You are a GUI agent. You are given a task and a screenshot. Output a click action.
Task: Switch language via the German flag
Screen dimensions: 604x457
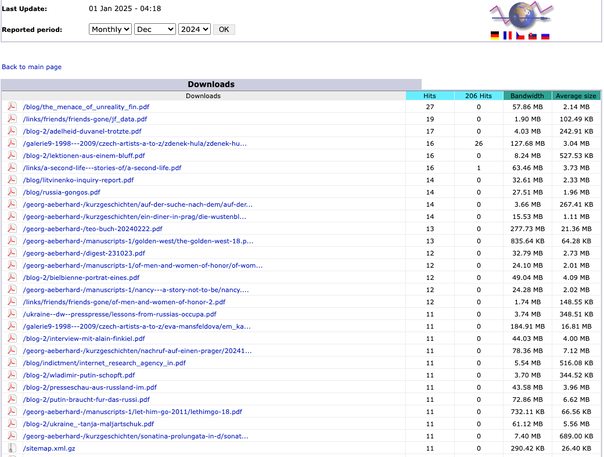[495, 35]
